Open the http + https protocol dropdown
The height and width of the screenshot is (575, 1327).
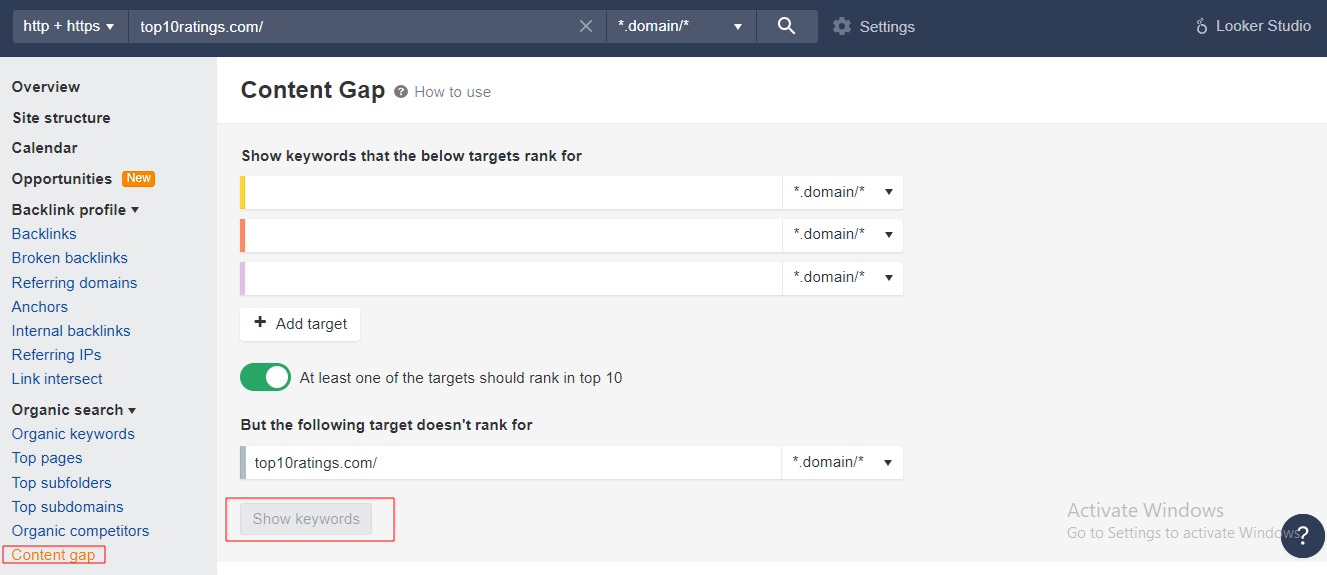[x=68, y=26]
